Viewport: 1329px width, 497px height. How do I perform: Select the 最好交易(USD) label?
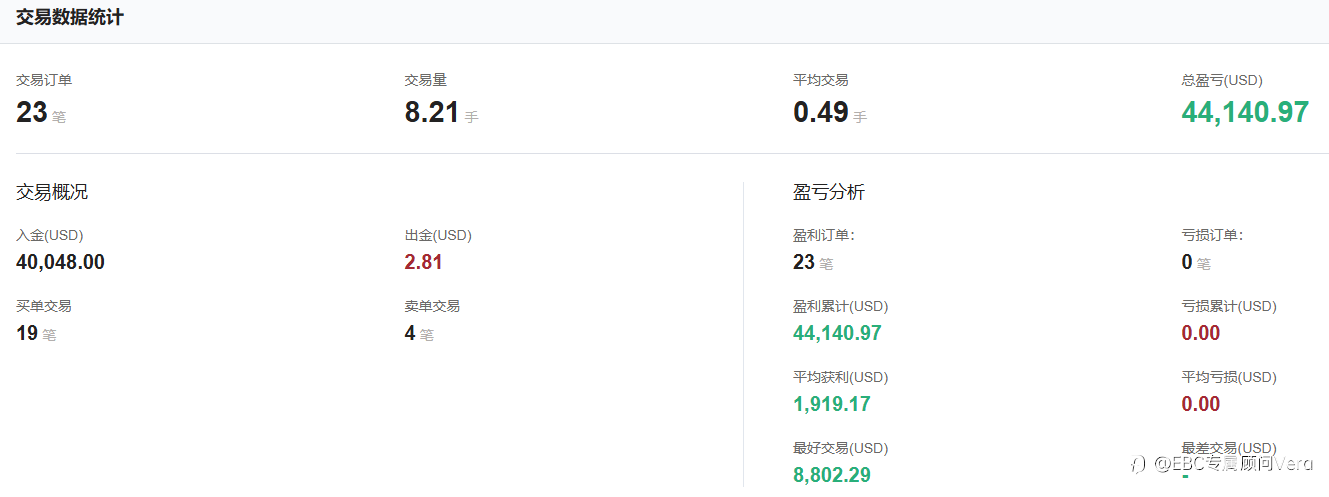click(x=840, y=448)
